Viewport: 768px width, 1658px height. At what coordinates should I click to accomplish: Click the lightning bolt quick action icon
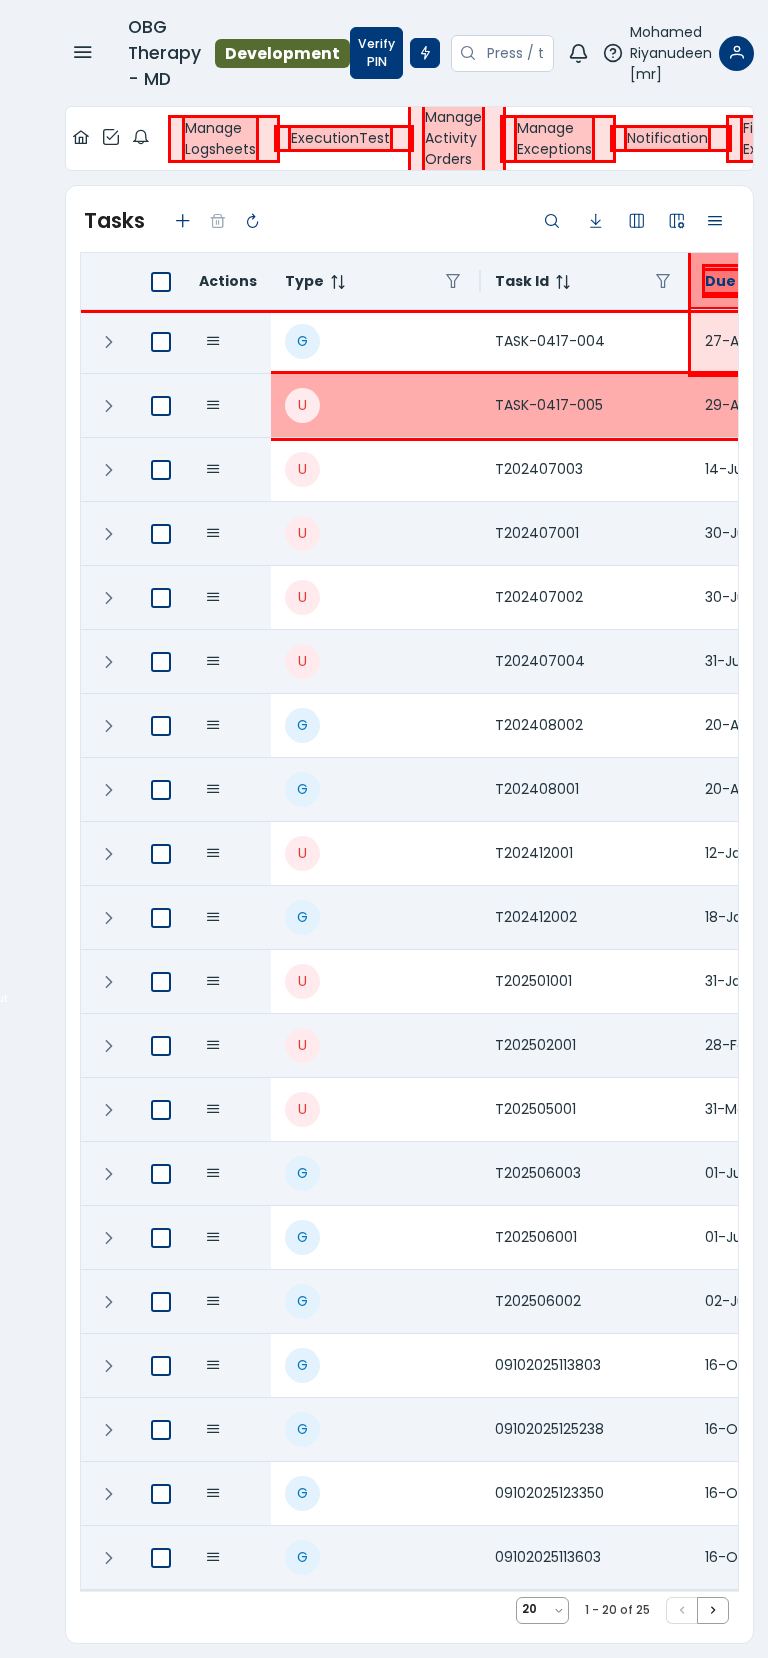tap(425, 53)
